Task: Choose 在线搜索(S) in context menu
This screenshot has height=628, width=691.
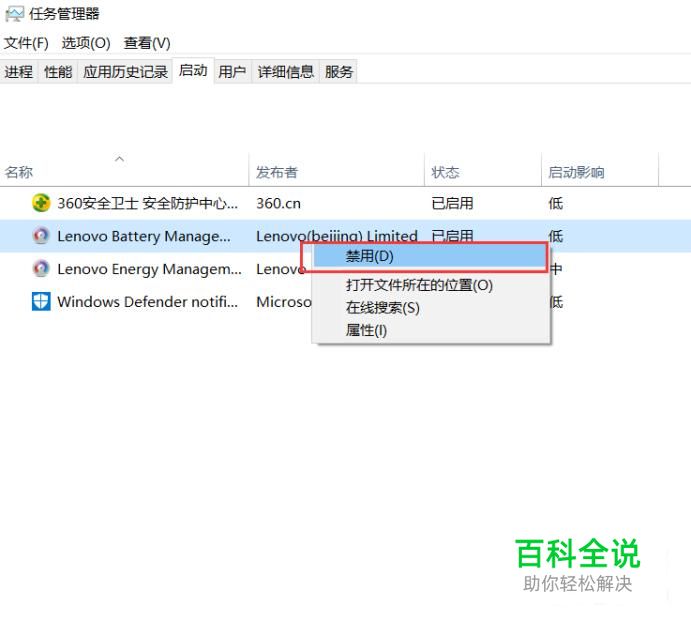Action: [x=430, y=308]
